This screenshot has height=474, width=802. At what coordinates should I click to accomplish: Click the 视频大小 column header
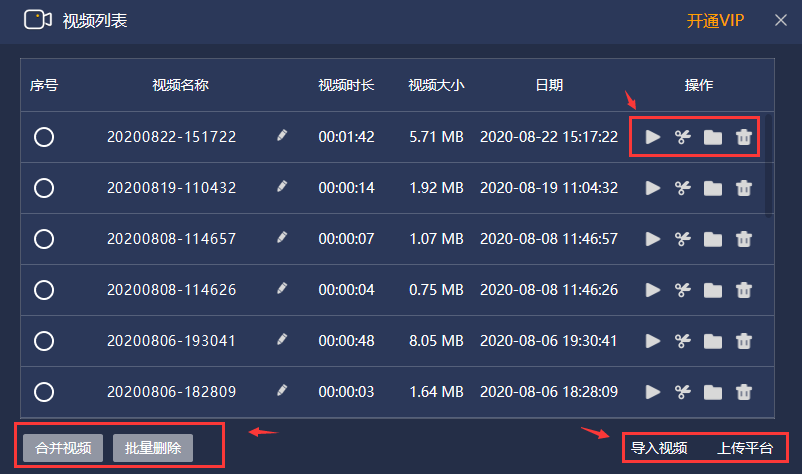click(436, 85)
